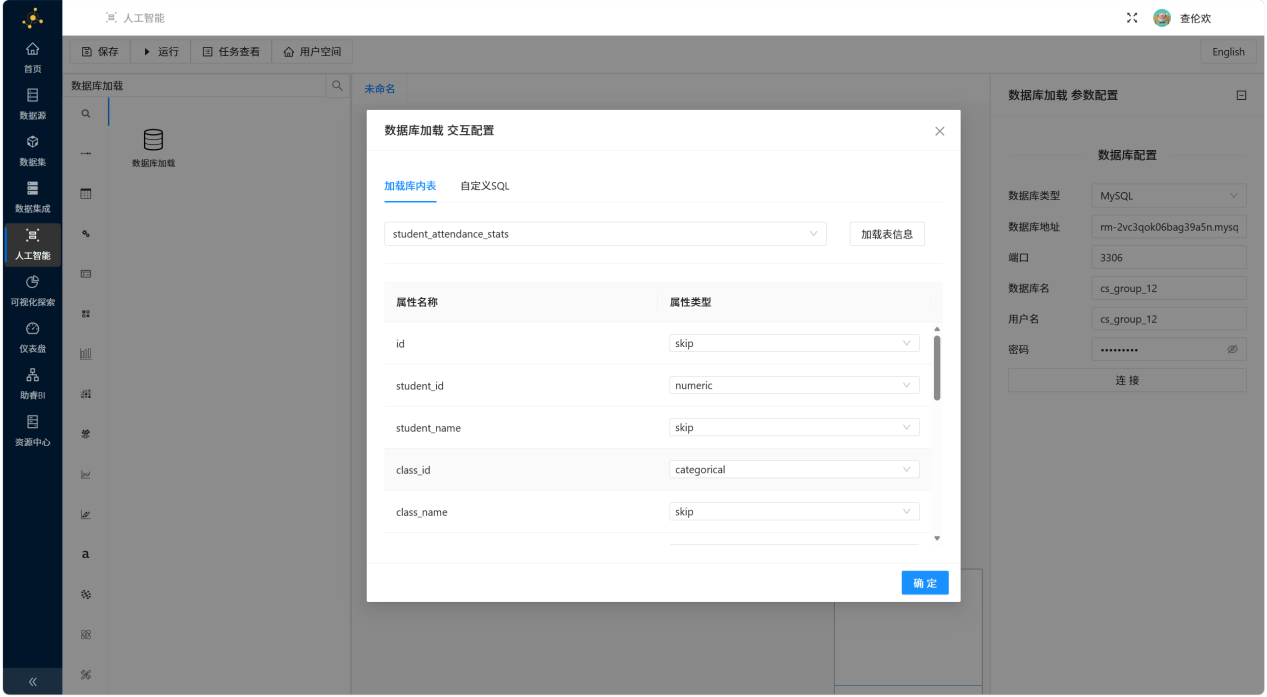Screen dimensions: 1267x697
Task: Toggle fullscreen icon next to avatar
Action: click(1132, 18)
